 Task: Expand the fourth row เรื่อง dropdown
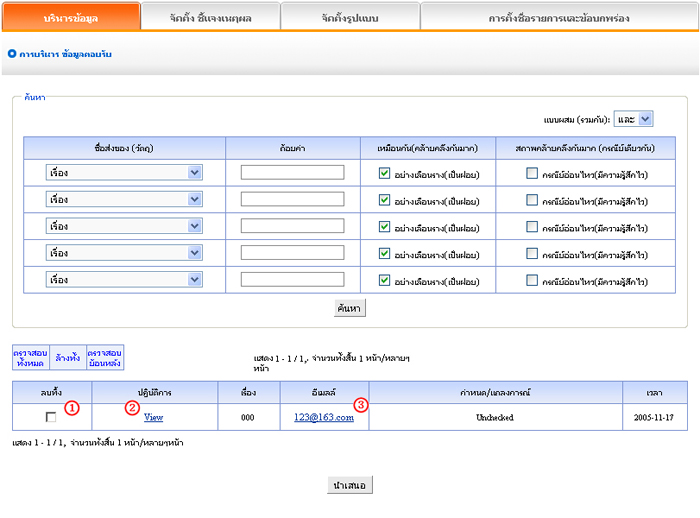(124, 253)
